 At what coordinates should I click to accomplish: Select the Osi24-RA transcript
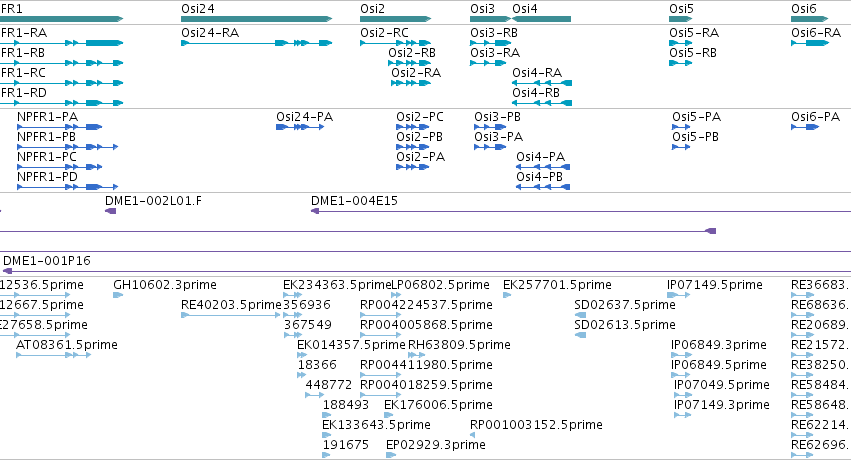pyautogui.click(x=256, y=43)
